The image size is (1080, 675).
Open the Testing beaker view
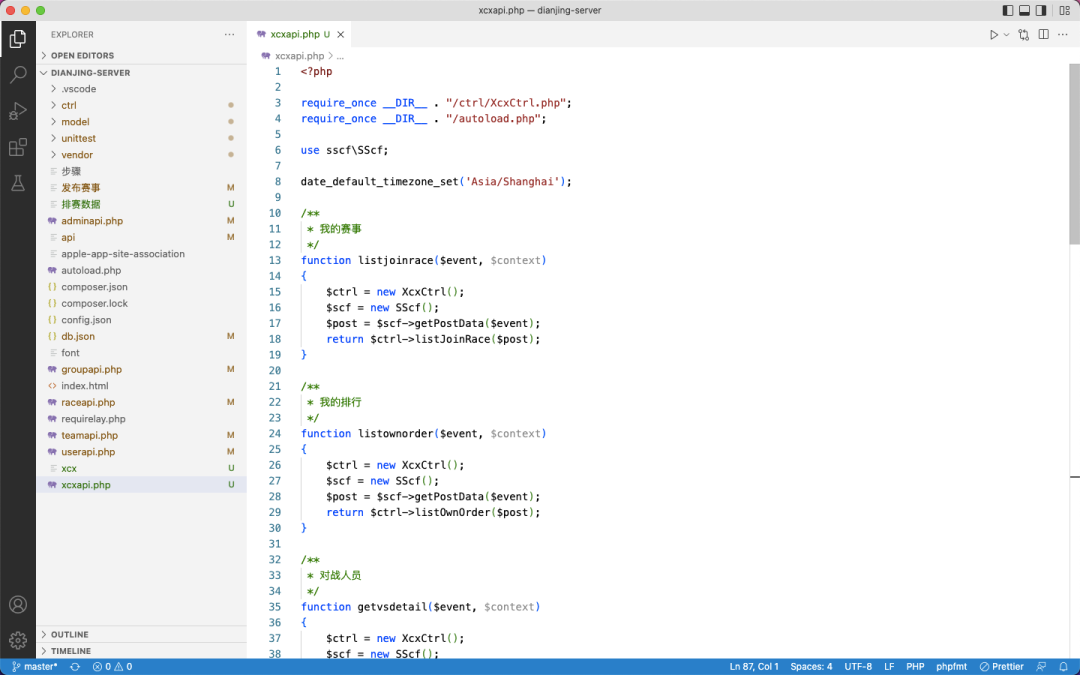(18, 183)
